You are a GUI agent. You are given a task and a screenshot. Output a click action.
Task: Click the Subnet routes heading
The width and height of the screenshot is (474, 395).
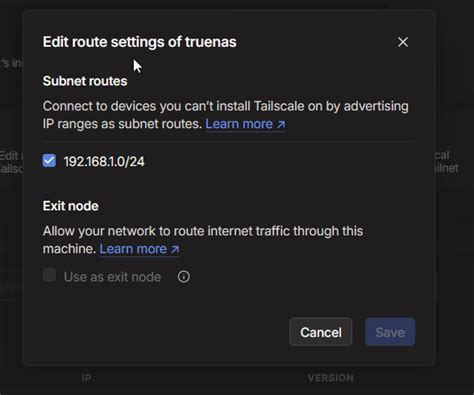pyautogui.click(x=85, y=81)
